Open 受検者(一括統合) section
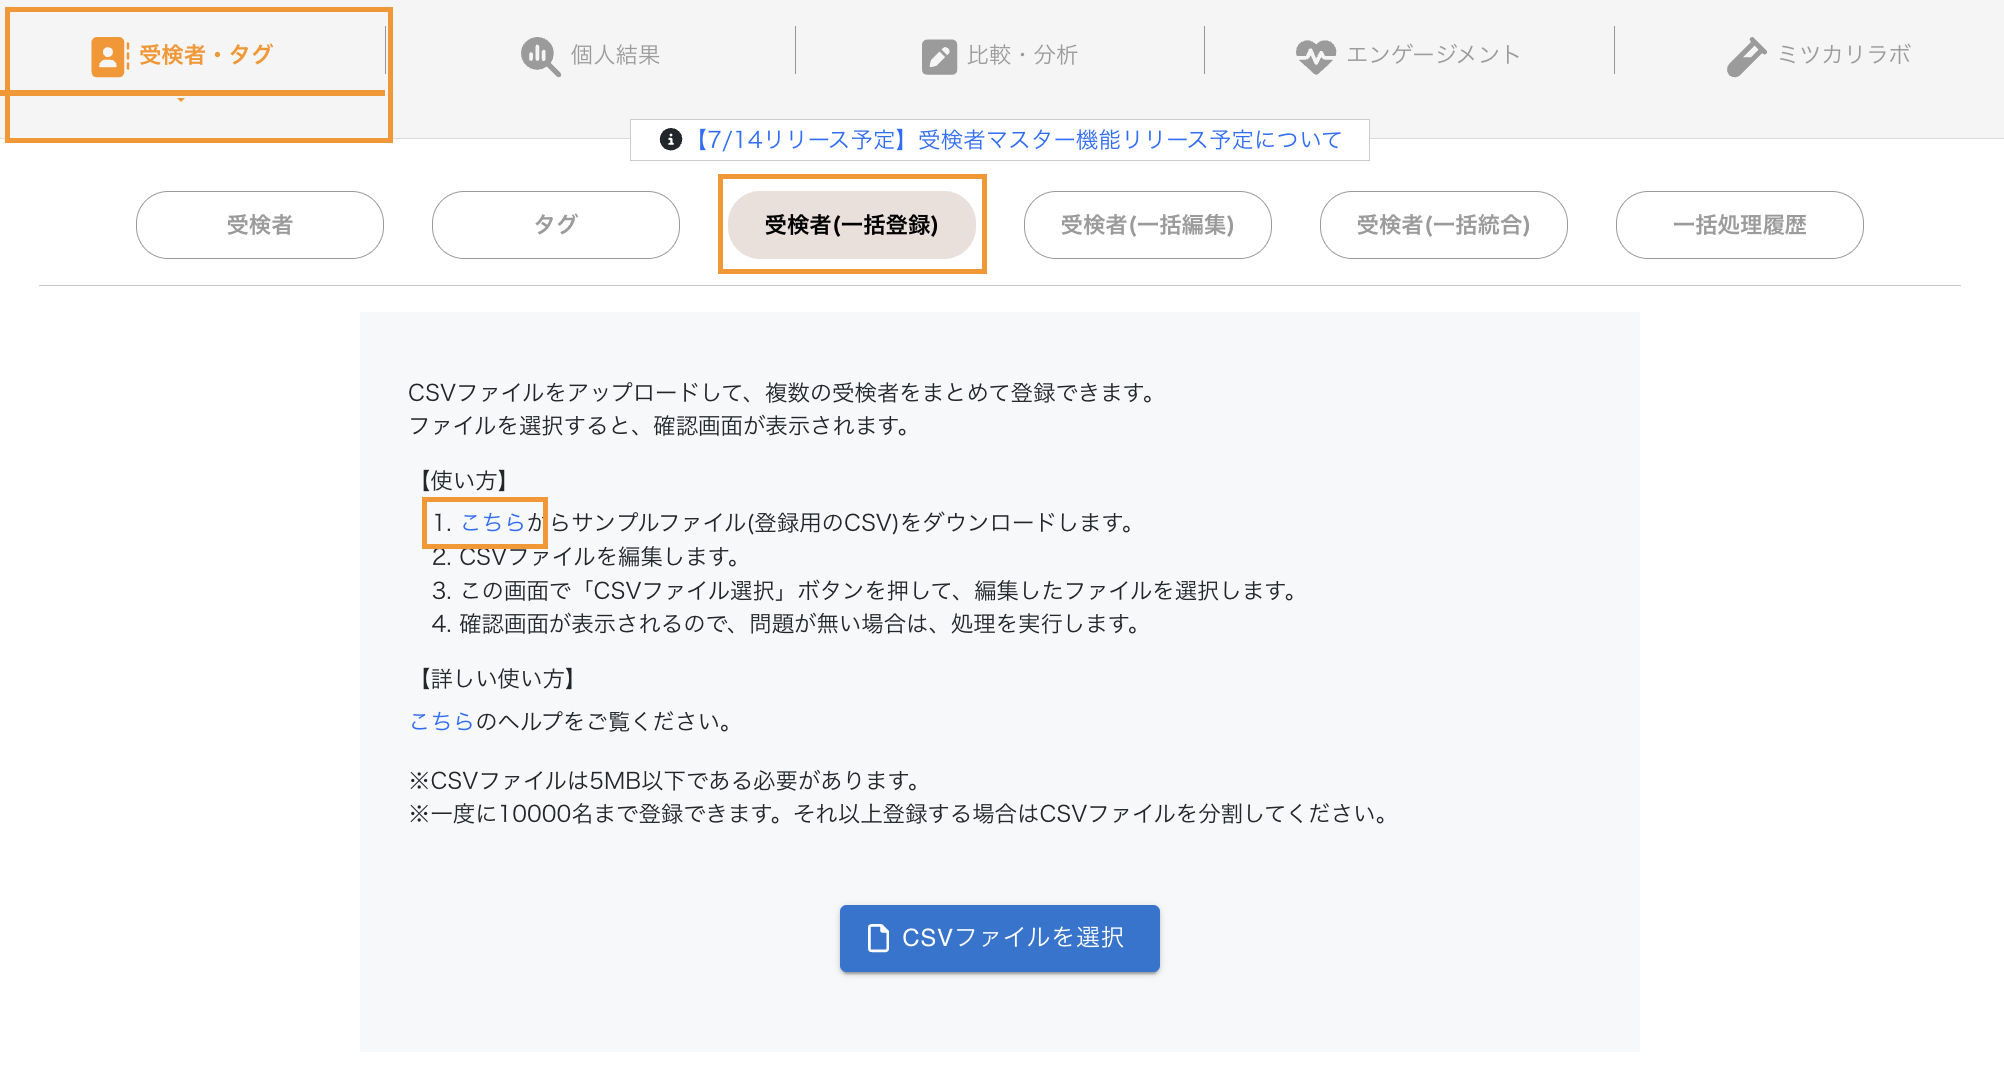Screen dimensions: 2004x1092 tap(1444, 225)
